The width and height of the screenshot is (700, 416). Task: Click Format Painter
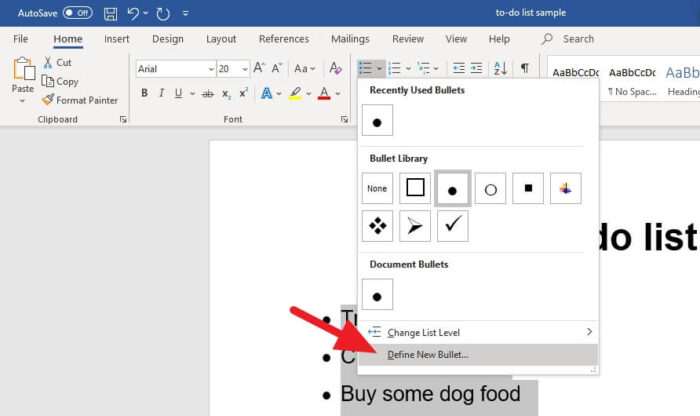tap(80, 100)
